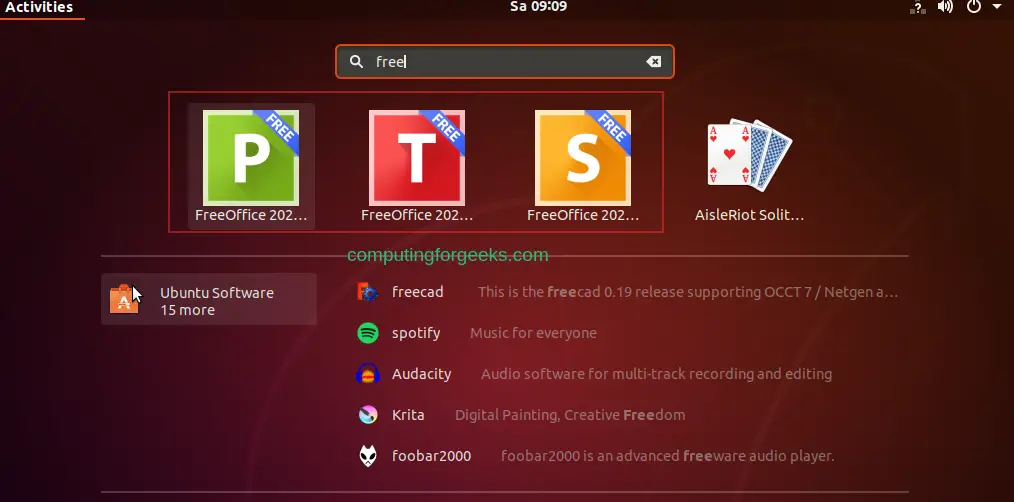Click the volume speaker icon
Screen dimensions: 1014x502
tap(945, 7)
